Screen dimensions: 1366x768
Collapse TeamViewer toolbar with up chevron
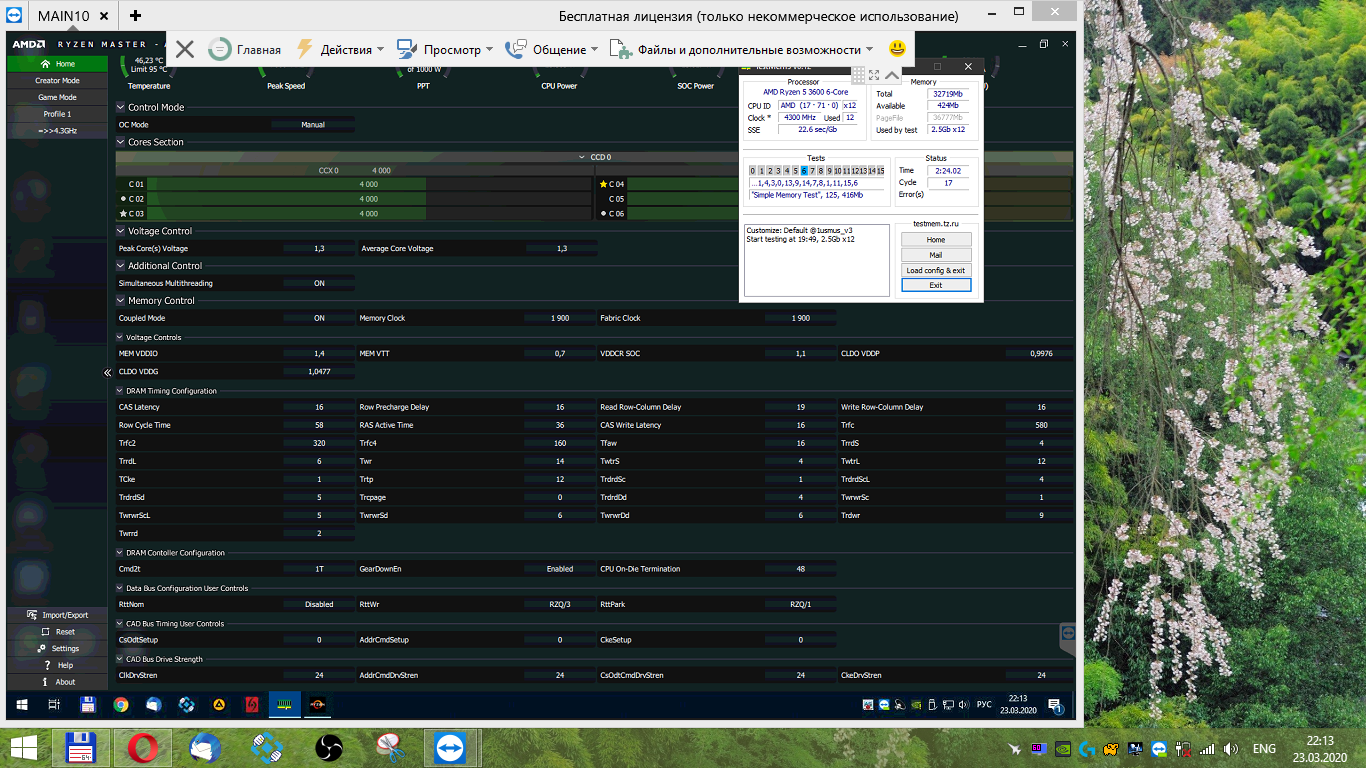click(x=892, y=75)
